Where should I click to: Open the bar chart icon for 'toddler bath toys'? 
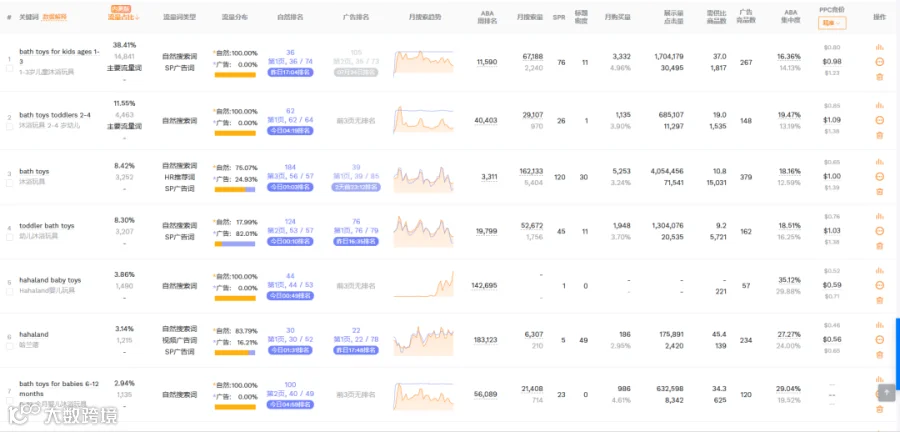(x=879, y=216)
